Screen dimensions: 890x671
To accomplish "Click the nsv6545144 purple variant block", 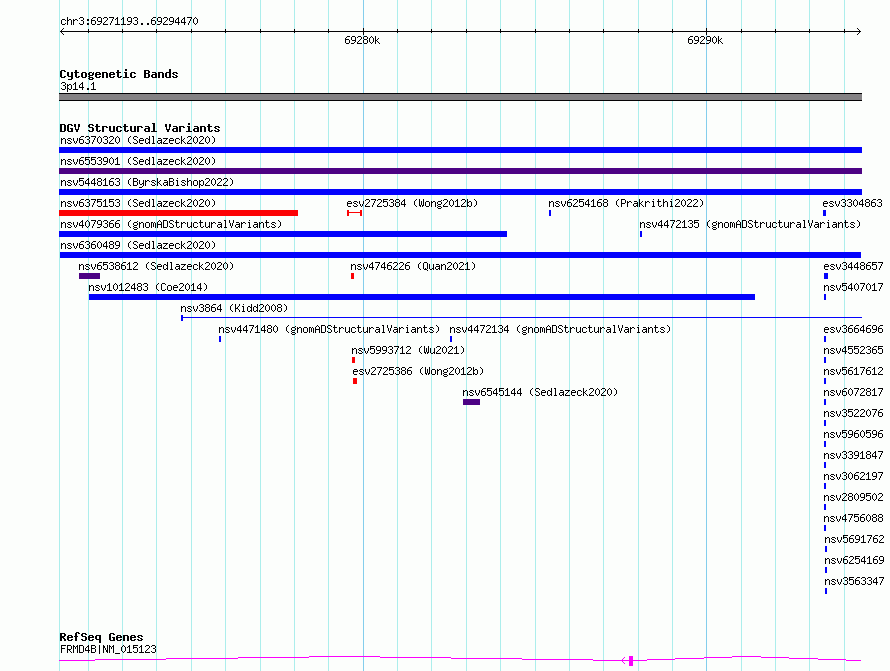I will coord(471,402).
